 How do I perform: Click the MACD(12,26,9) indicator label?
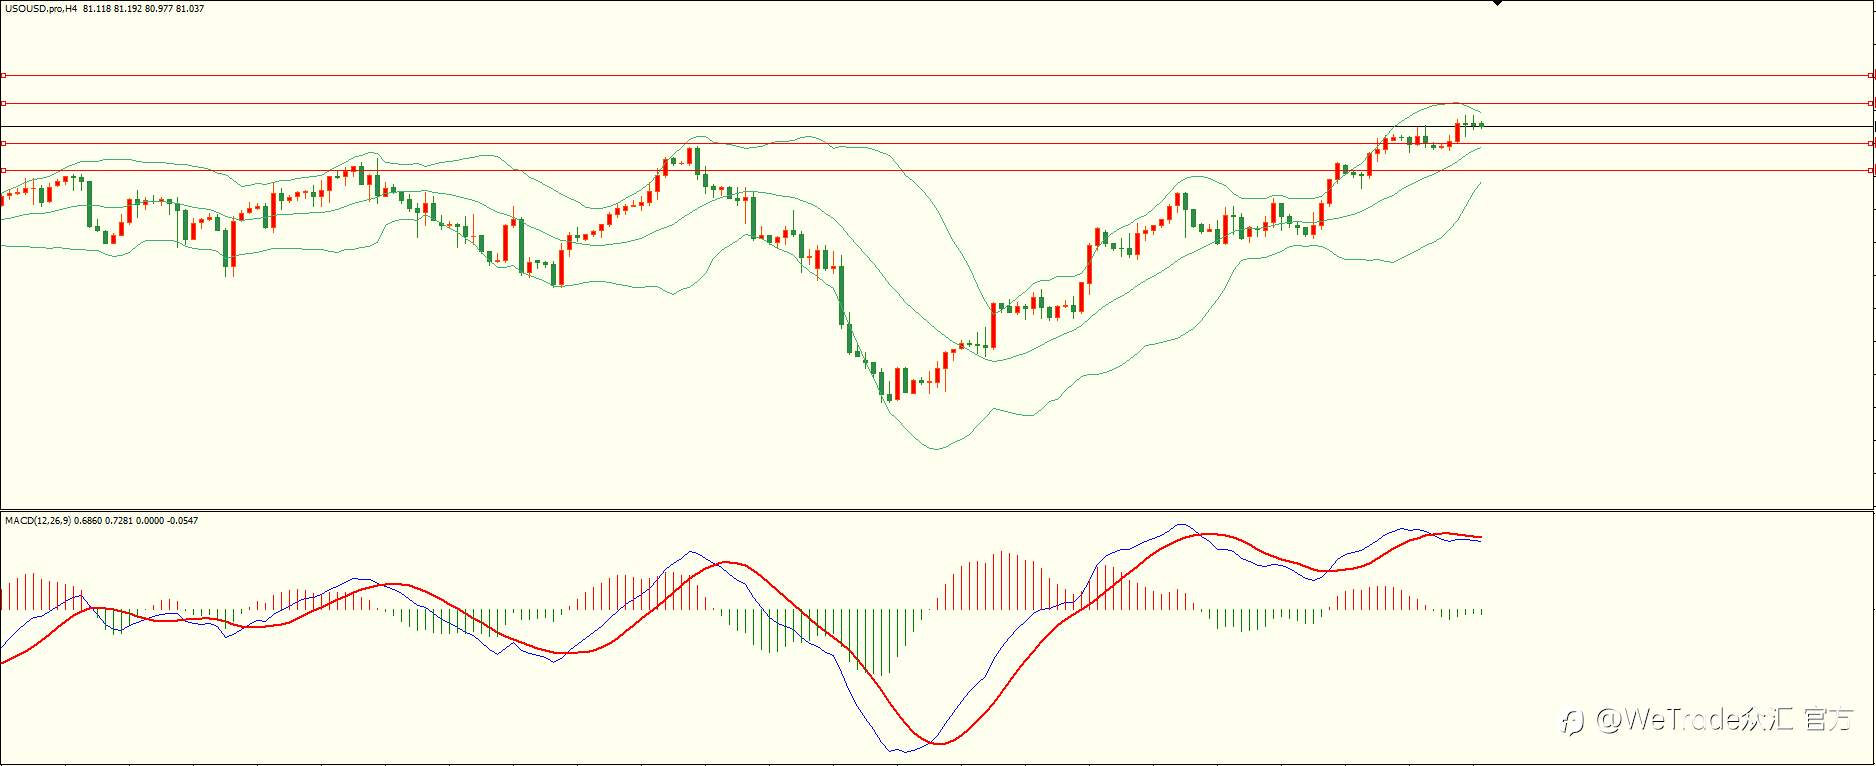[38, 520]
